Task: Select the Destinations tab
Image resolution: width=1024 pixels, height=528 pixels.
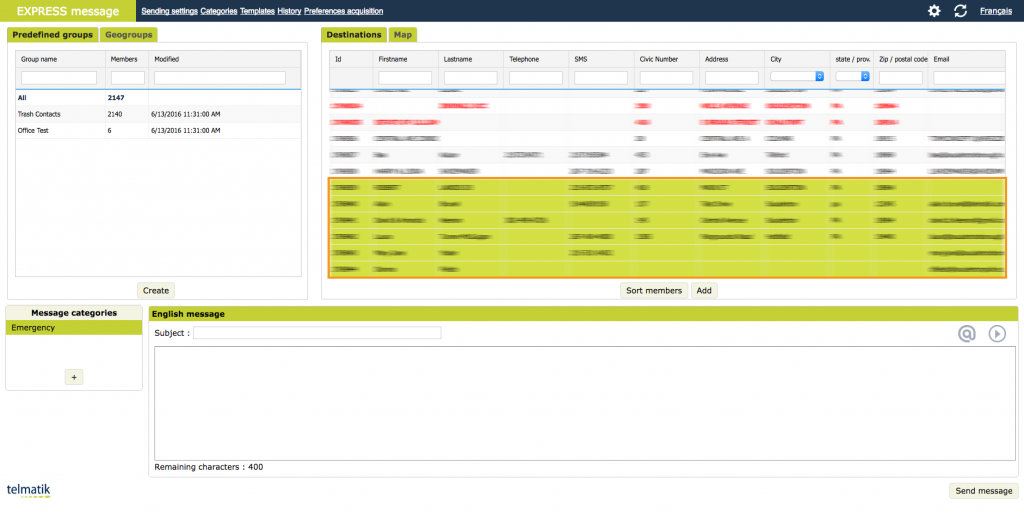Action: tap(353, 35)
